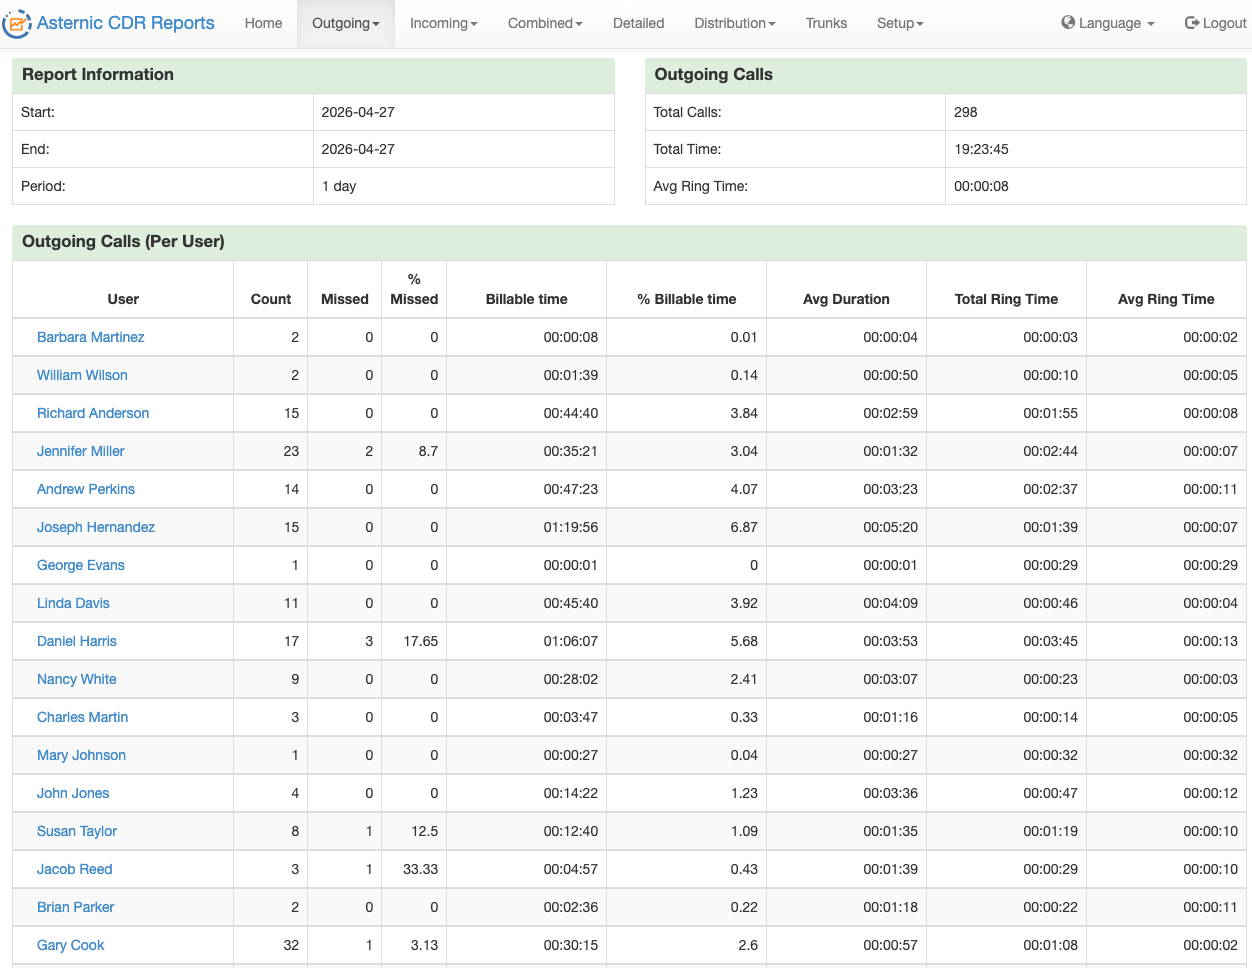Viewport: 1252px width, 968px height.
Task: Select Andrew Perkins % billable 4.07
Action: [x=744, y=489]
